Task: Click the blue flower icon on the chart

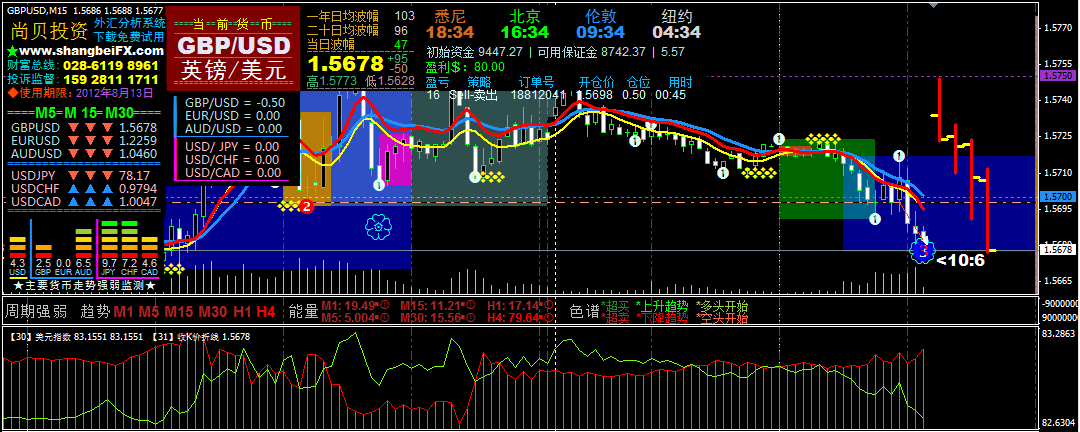Action: coord(377,227)
